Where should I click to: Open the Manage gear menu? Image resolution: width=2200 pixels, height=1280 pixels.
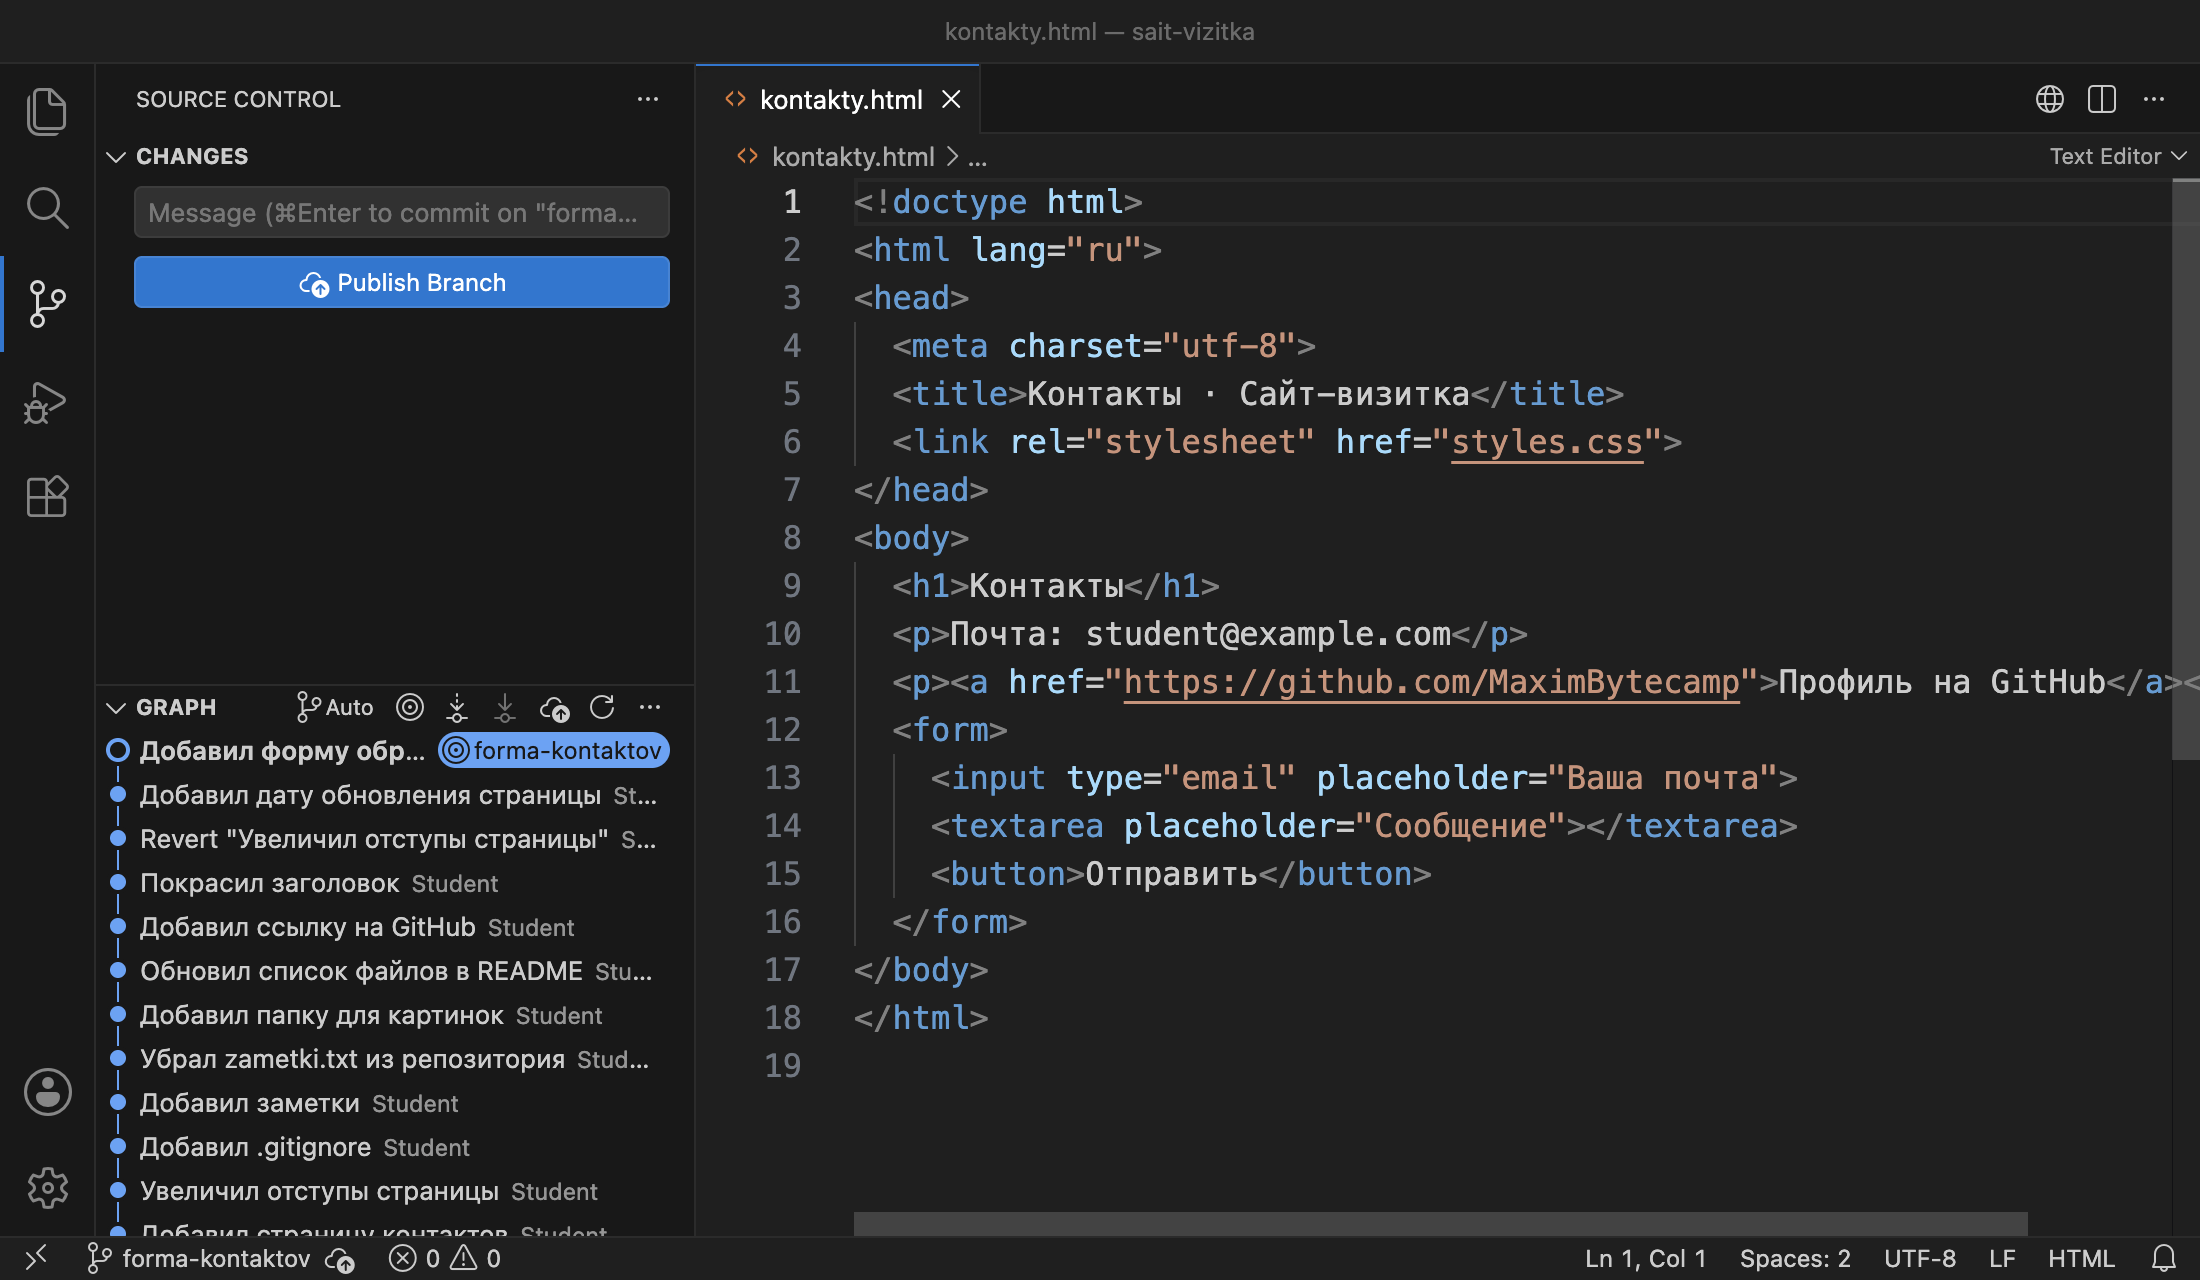(47, 1188)
